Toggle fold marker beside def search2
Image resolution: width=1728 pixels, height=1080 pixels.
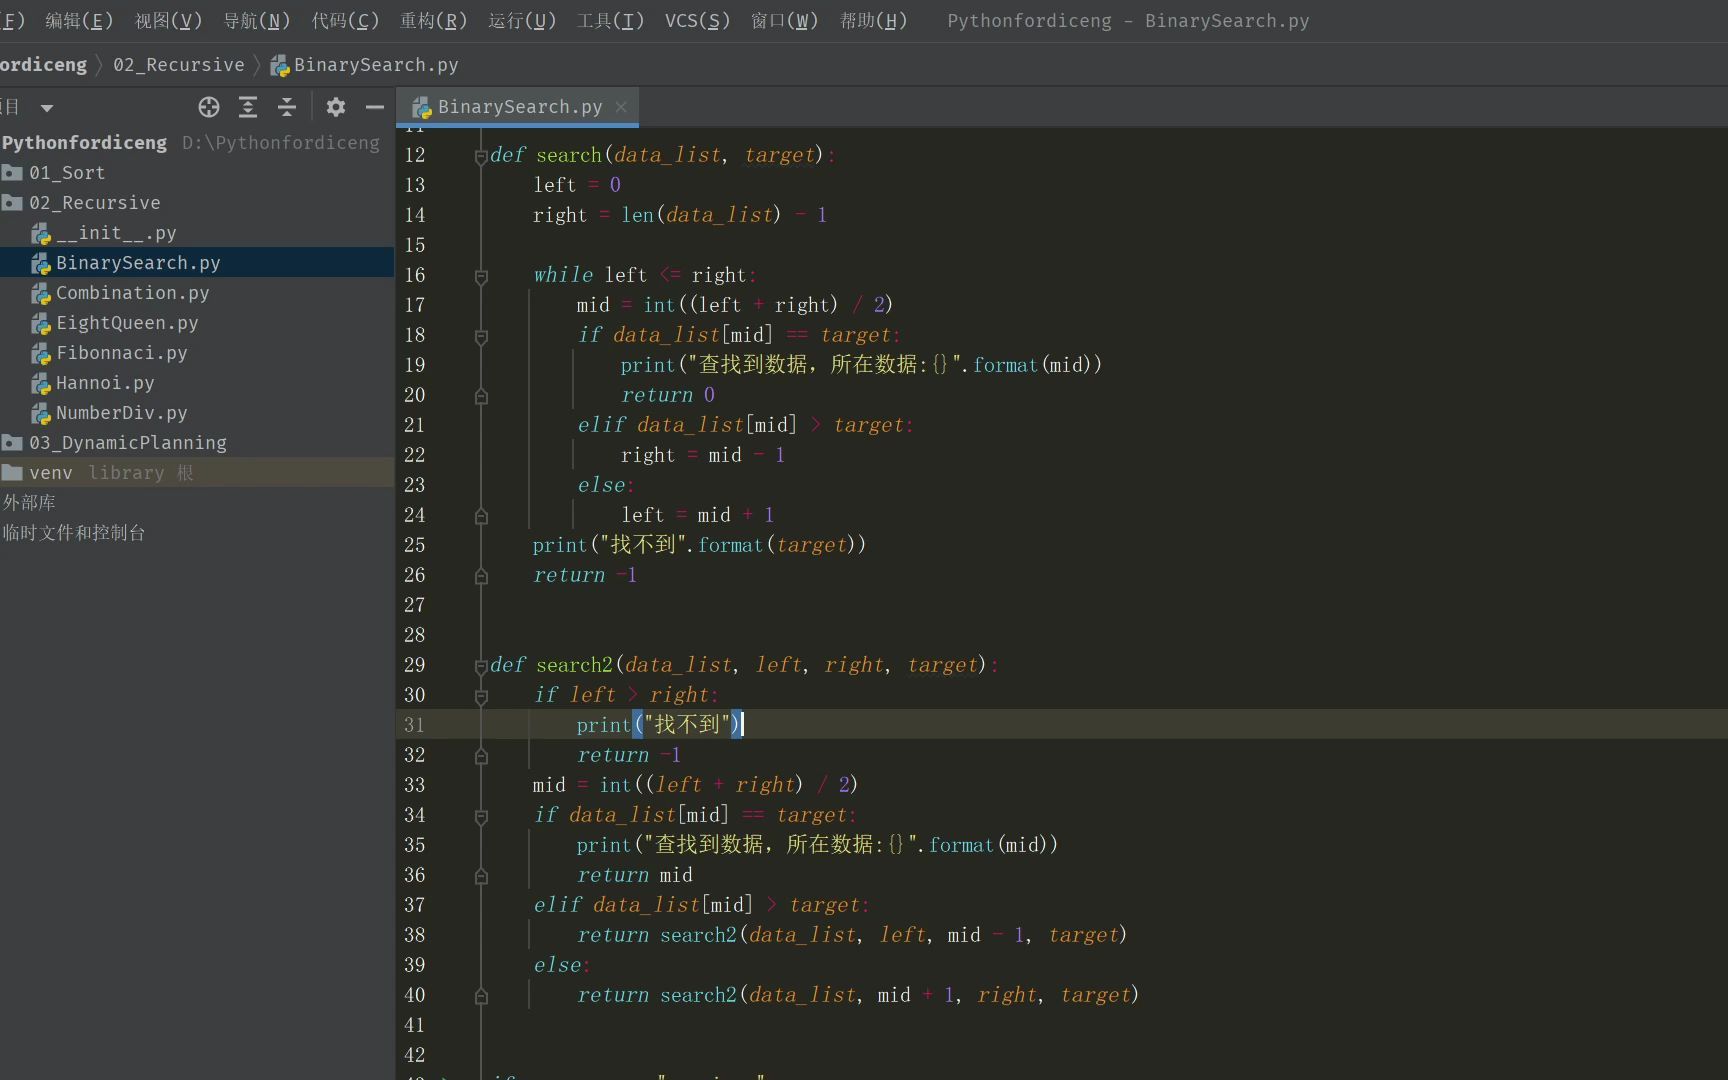481,666
